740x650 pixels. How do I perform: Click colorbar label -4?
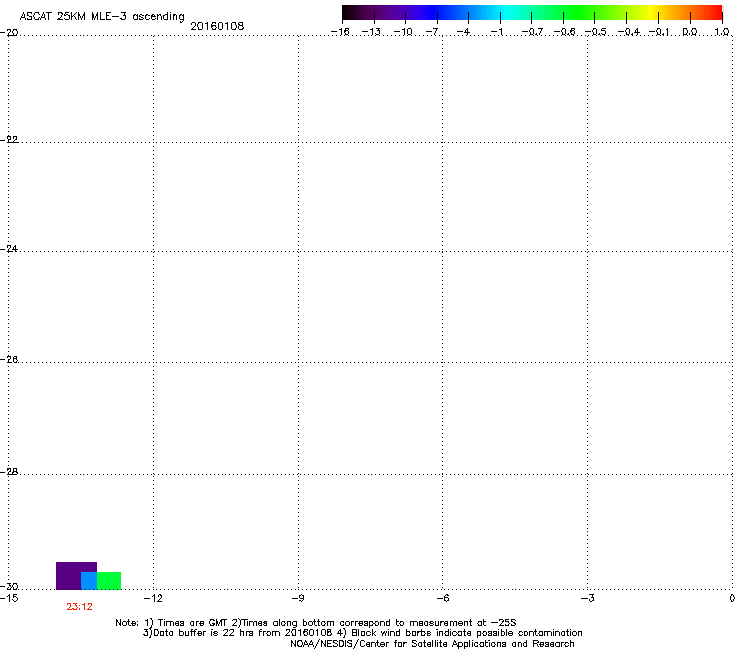pyautogui.click(x=463, y=32)
